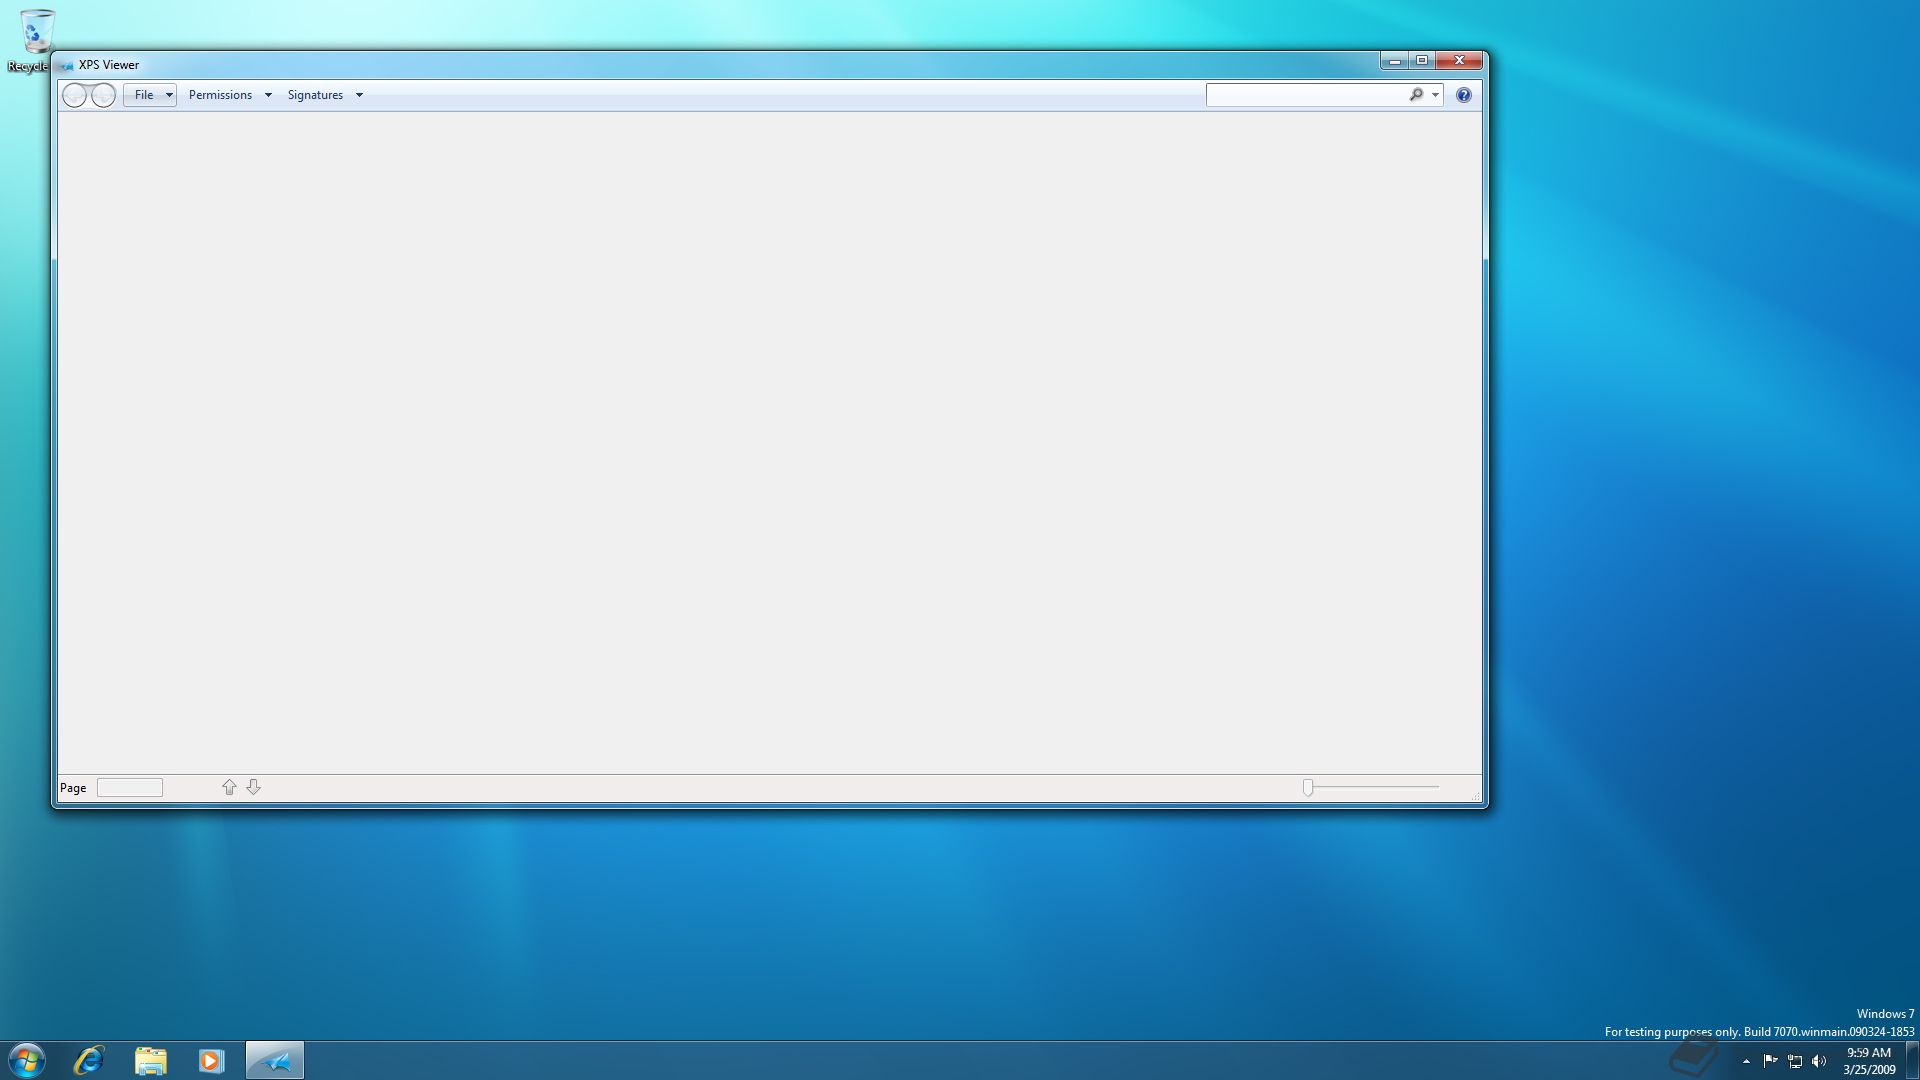Viewport: 1920px width, 1080px height.
Task: Open the Signatures menu
Action: 315,95
